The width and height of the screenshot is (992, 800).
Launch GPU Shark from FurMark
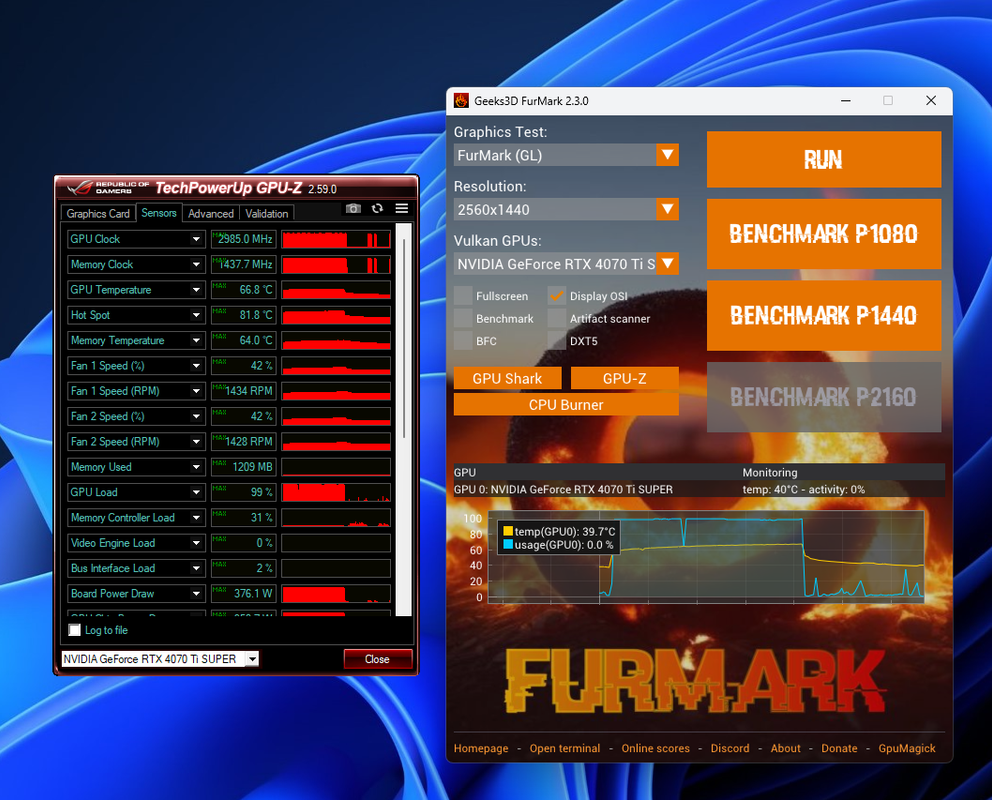507,378
